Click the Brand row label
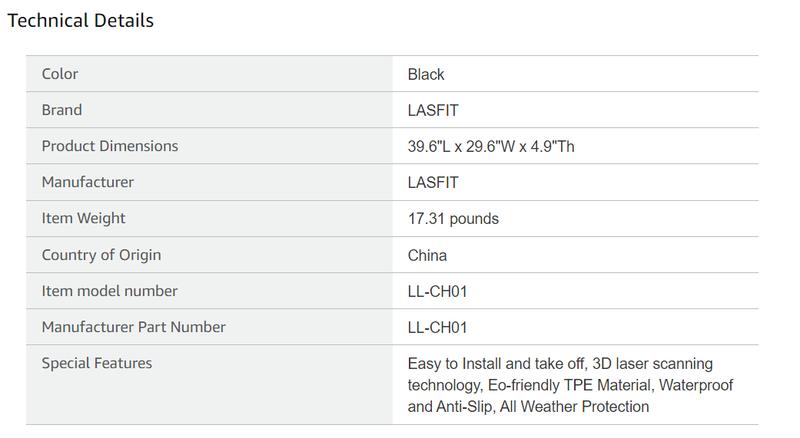800x438 pixels. pos(62,110)
